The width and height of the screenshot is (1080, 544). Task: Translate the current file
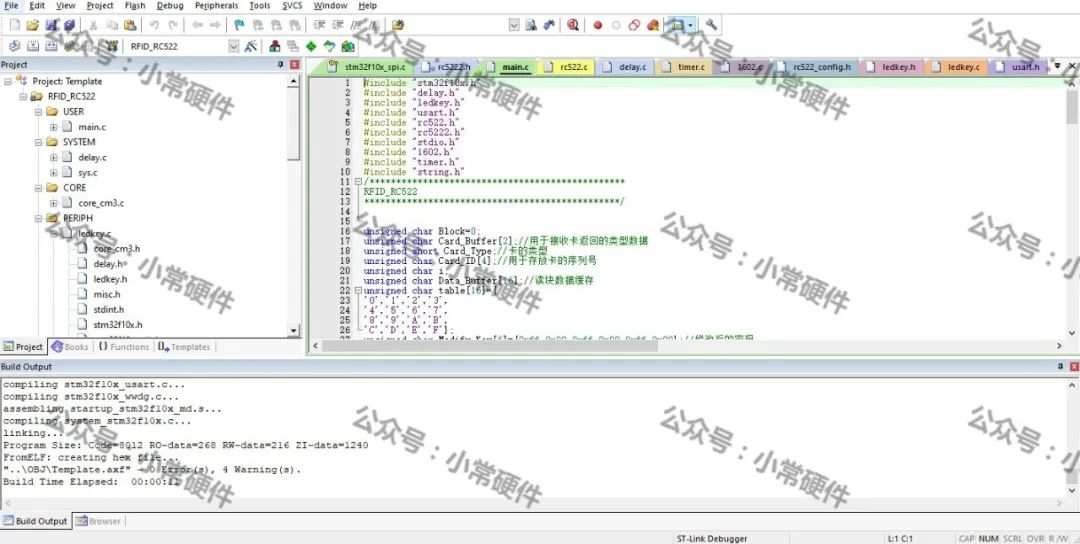click(x=14, y=46)
